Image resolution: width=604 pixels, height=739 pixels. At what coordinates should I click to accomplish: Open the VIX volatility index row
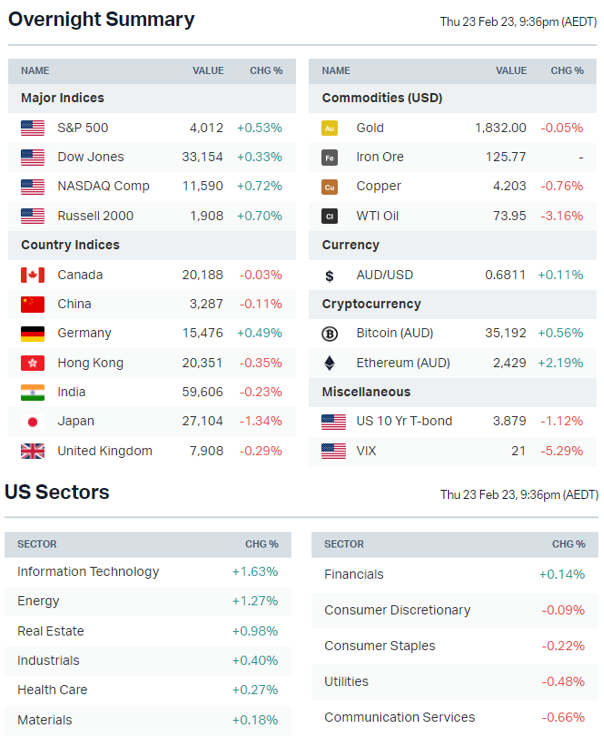point(368,451)
